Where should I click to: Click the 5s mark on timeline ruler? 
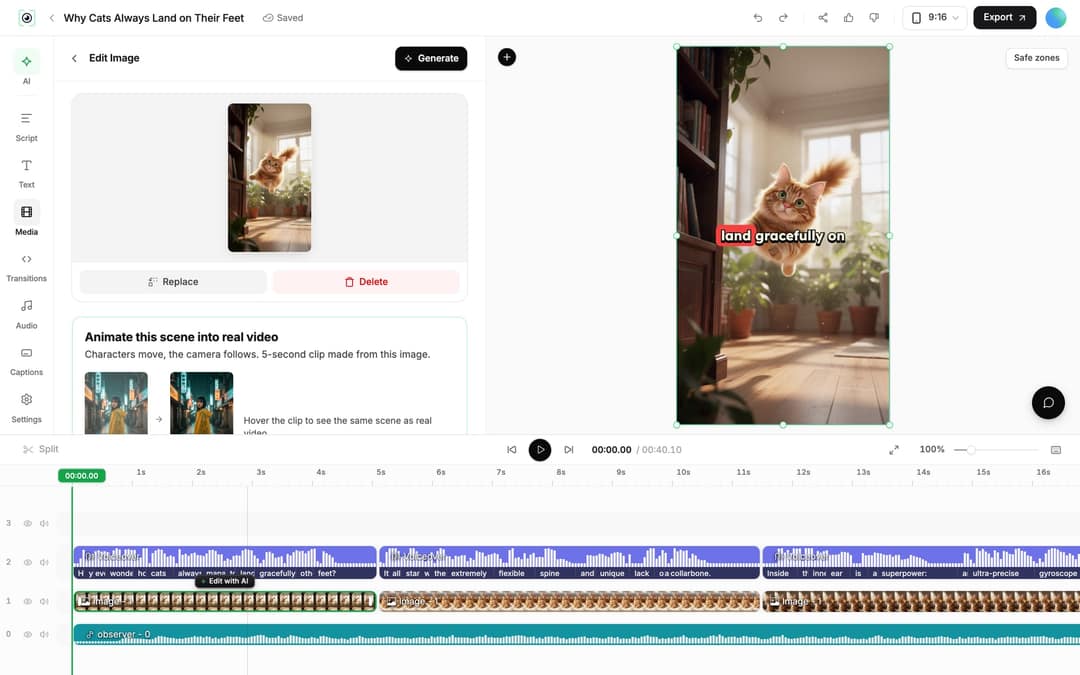click(381, 472)
